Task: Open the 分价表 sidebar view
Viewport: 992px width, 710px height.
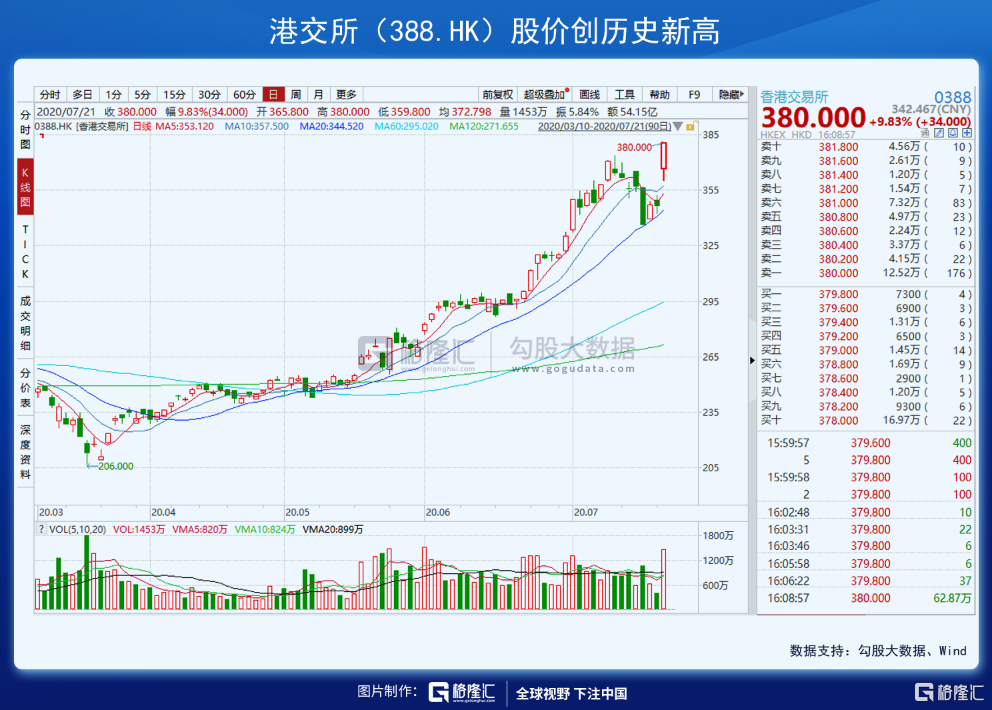Action: point(25,387)
